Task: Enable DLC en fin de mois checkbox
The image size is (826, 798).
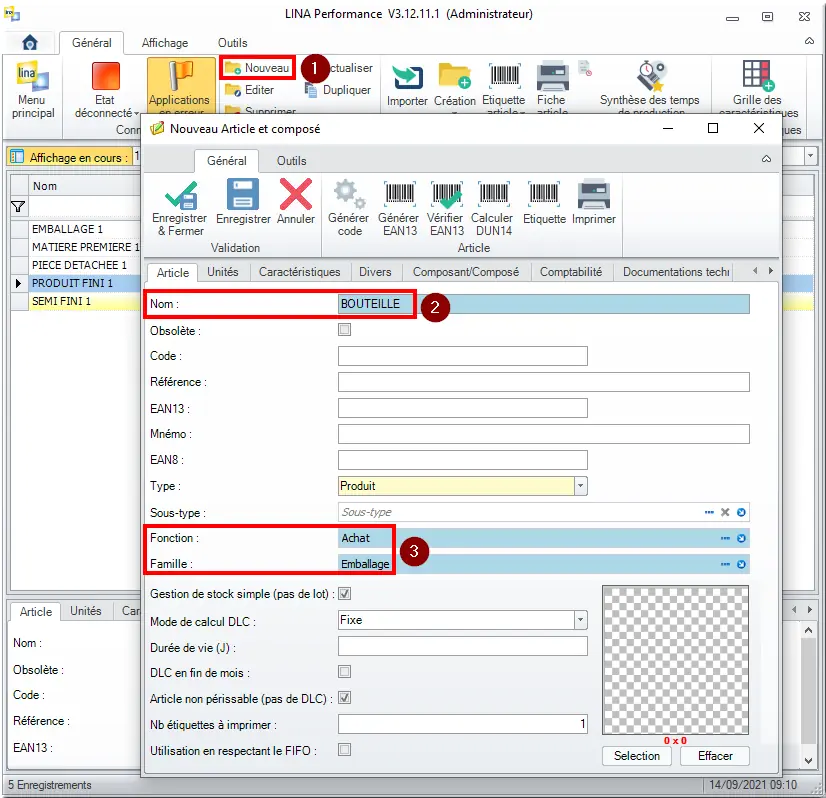Action: [x=345, y=672]
